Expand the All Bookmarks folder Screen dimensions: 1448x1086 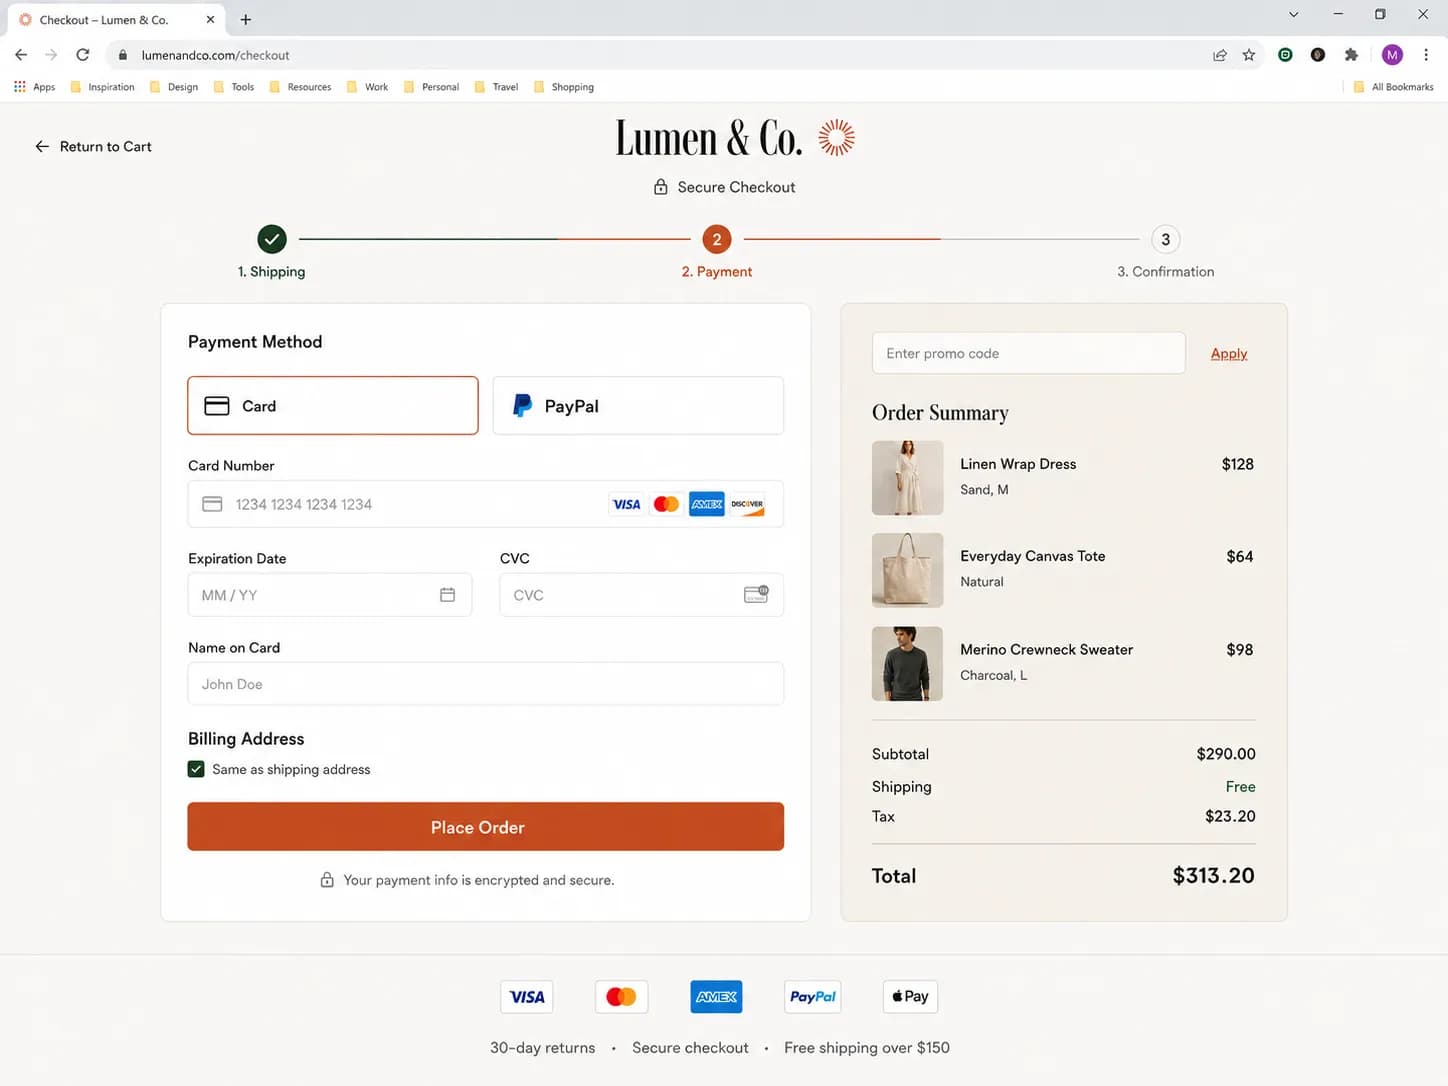pos(1393,87)
